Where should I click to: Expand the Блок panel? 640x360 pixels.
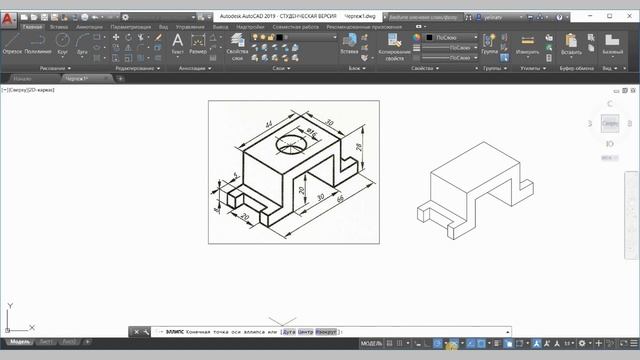click(x=357, y=68)
